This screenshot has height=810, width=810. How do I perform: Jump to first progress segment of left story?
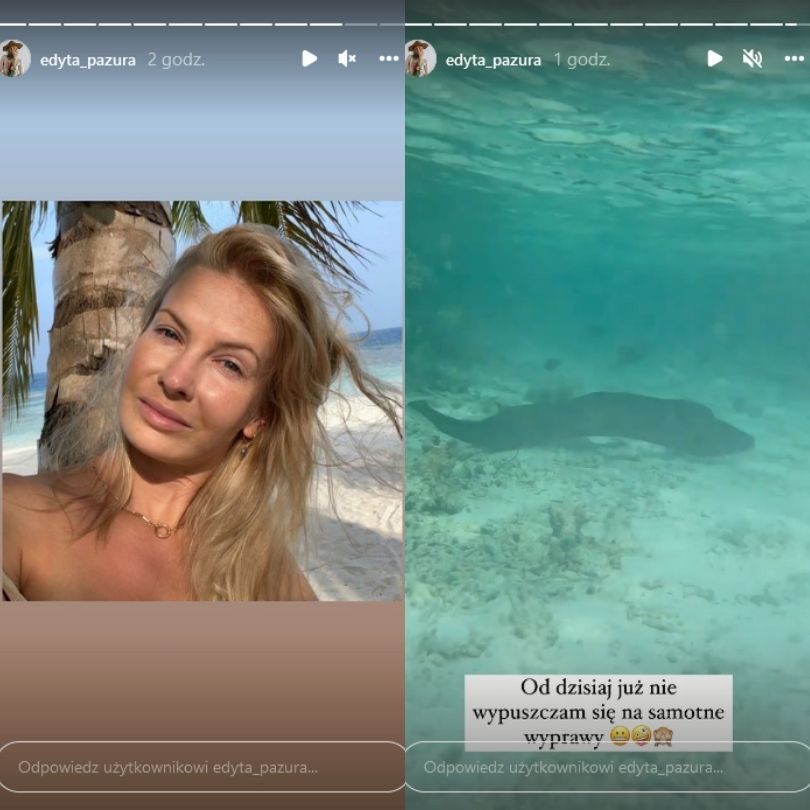[12, 24]
